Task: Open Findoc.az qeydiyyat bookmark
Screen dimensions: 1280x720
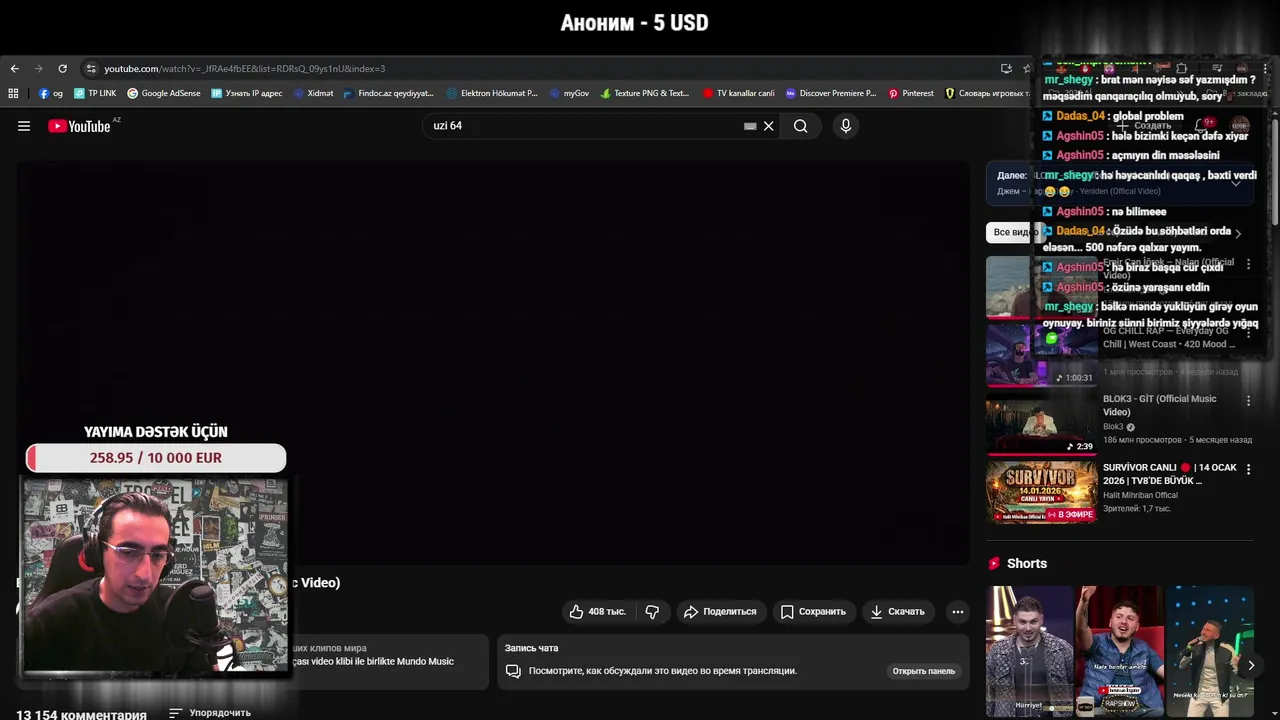Action: pyautogui.click(x=388, y=93)
